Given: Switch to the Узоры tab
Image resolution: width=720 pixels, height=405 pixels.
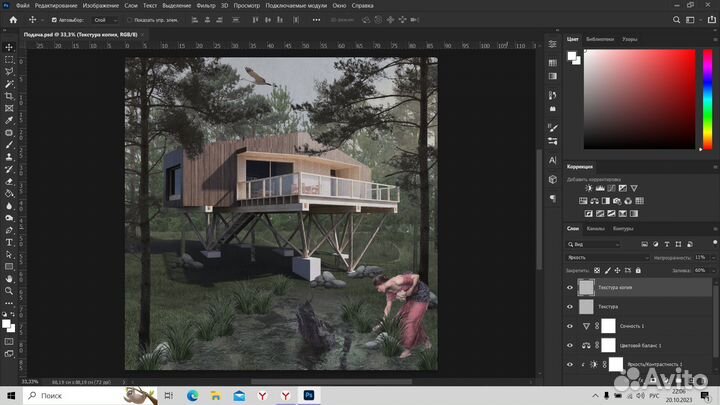Looking at the screenshot, I should [630, 39].
